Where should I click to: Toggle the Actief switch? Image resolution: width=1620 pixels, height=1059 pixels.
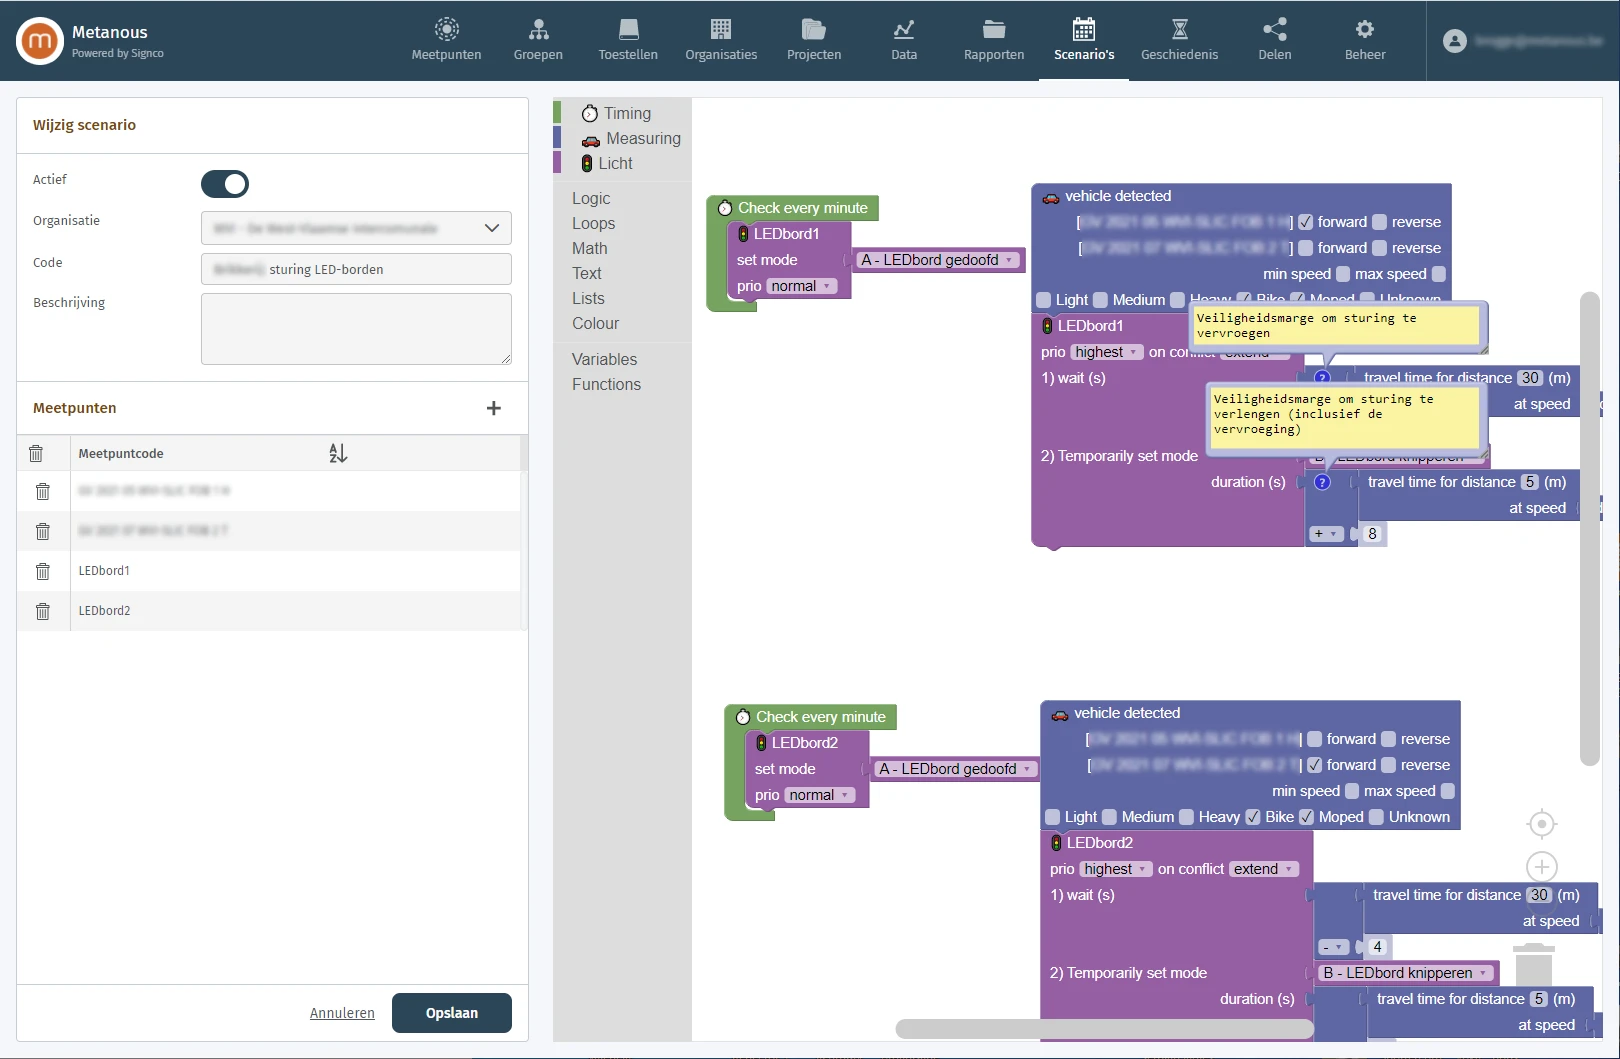tap(225, 184)
